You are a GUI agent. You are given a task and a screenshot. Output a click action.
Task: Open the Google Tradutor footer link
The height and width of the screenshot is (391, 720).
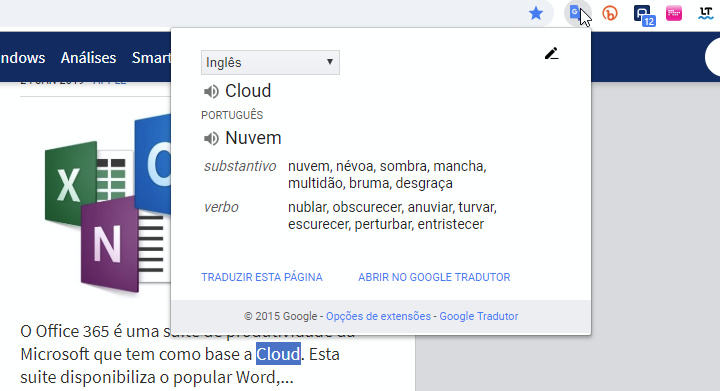point(478,316)
